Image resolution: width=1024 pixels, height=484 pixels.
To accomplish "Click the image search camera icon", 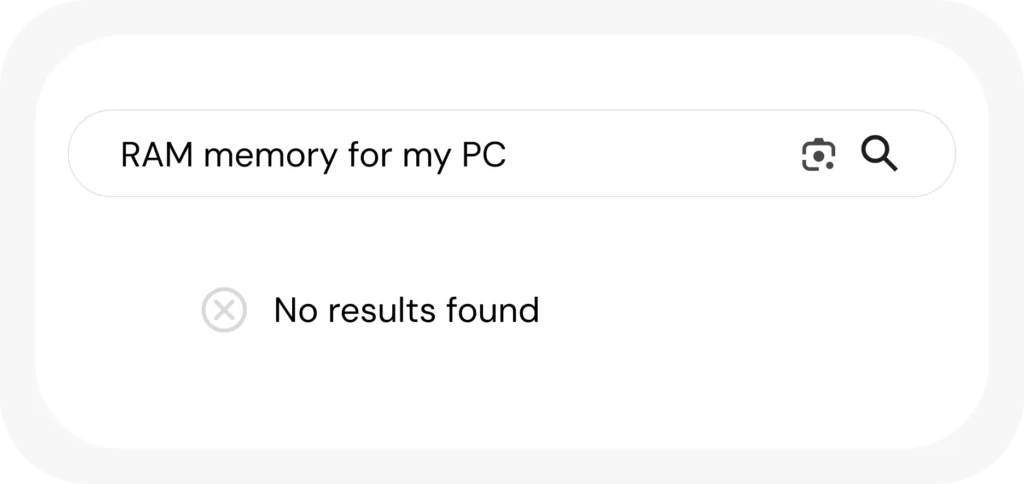I will [x=818, y=155].
